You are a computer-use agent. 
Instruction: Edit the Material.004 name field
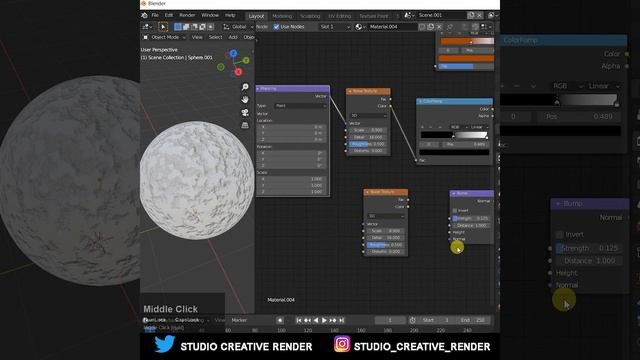click(x=392, y=27)
